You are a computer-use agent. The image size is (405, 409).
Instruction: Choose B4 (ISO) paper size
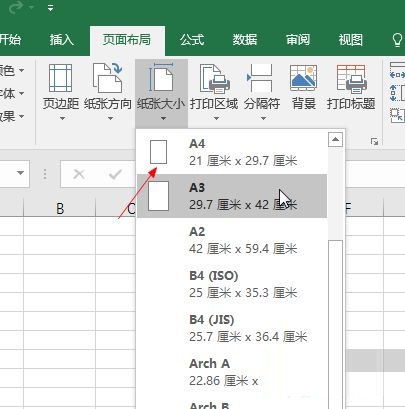coord(232,284)
